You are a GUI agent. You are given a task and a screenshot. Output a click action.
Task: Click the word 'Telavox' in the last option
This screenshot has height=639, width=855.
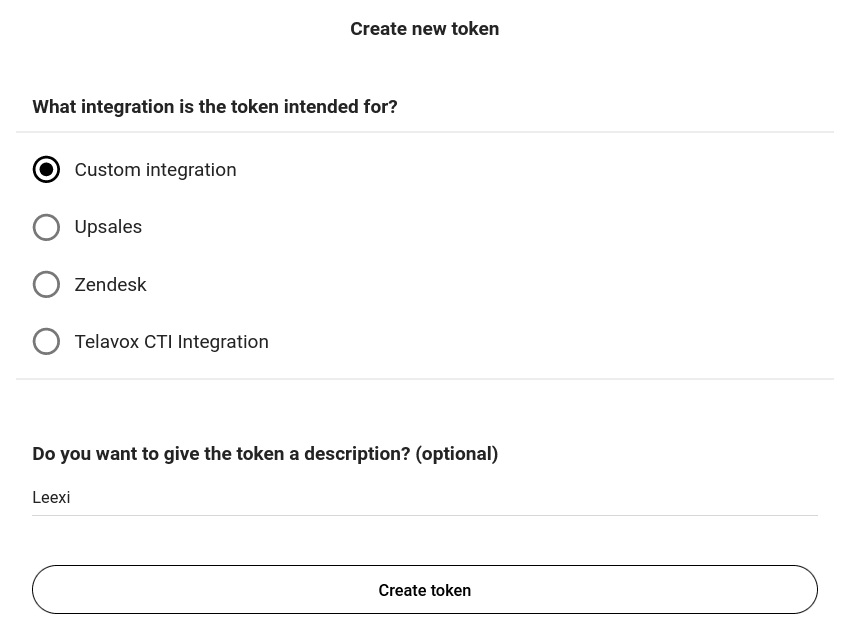tap(106, 342)
